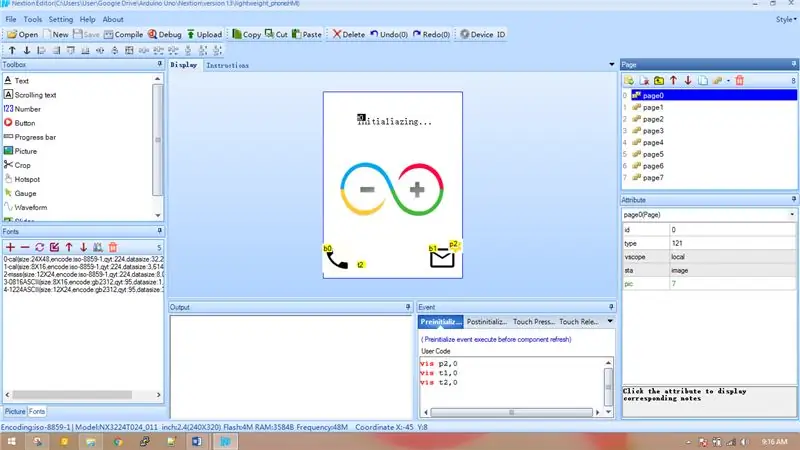Move the page down in the Page panel
This screenshot has height=450, width=800.
688,81
